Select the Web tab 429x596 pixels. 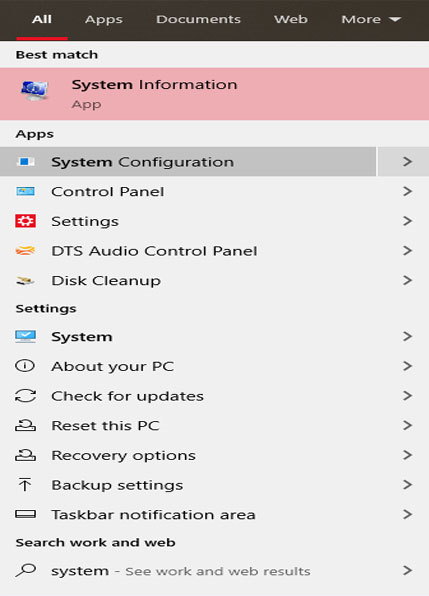tap(291, 19)
